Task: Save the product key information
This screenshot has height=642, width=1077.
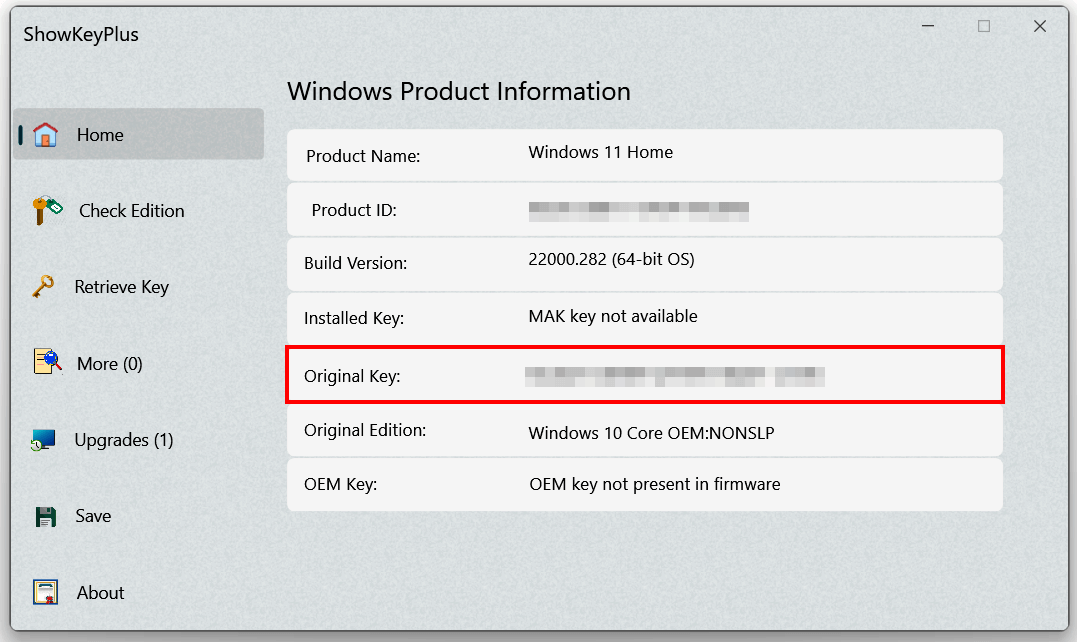Action: click(92, 516)
